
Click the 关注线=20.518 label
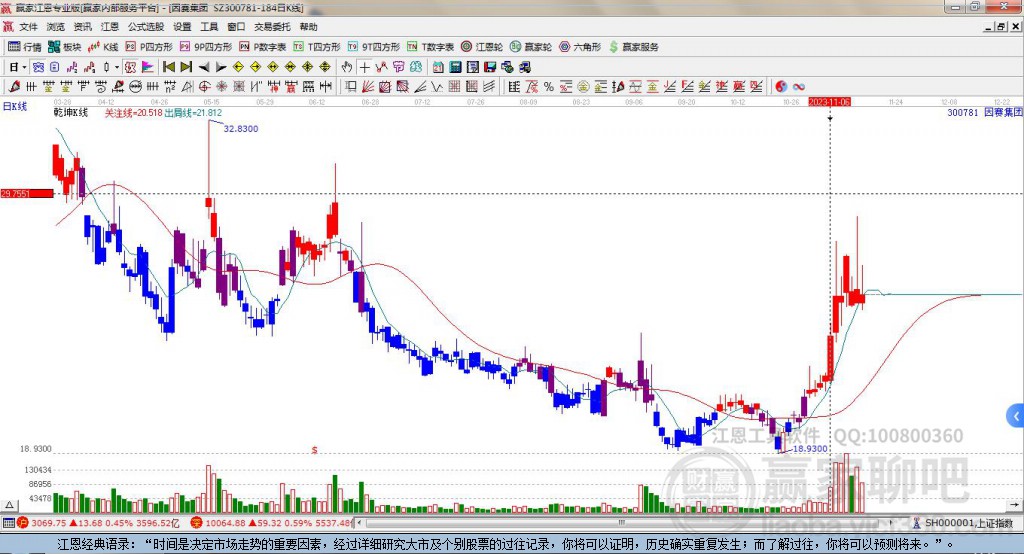(133, 112)
